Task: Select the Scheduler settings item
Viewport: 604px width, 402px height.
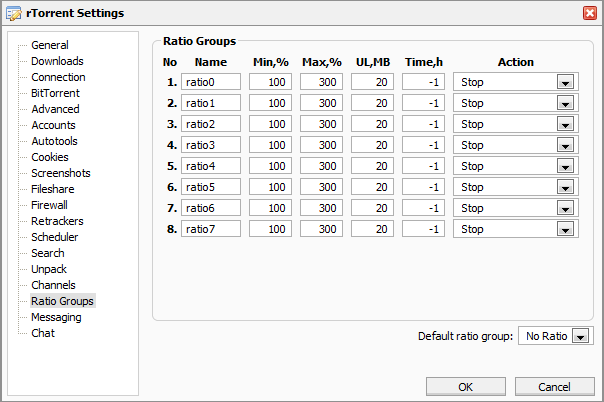Action: [55, 237]
